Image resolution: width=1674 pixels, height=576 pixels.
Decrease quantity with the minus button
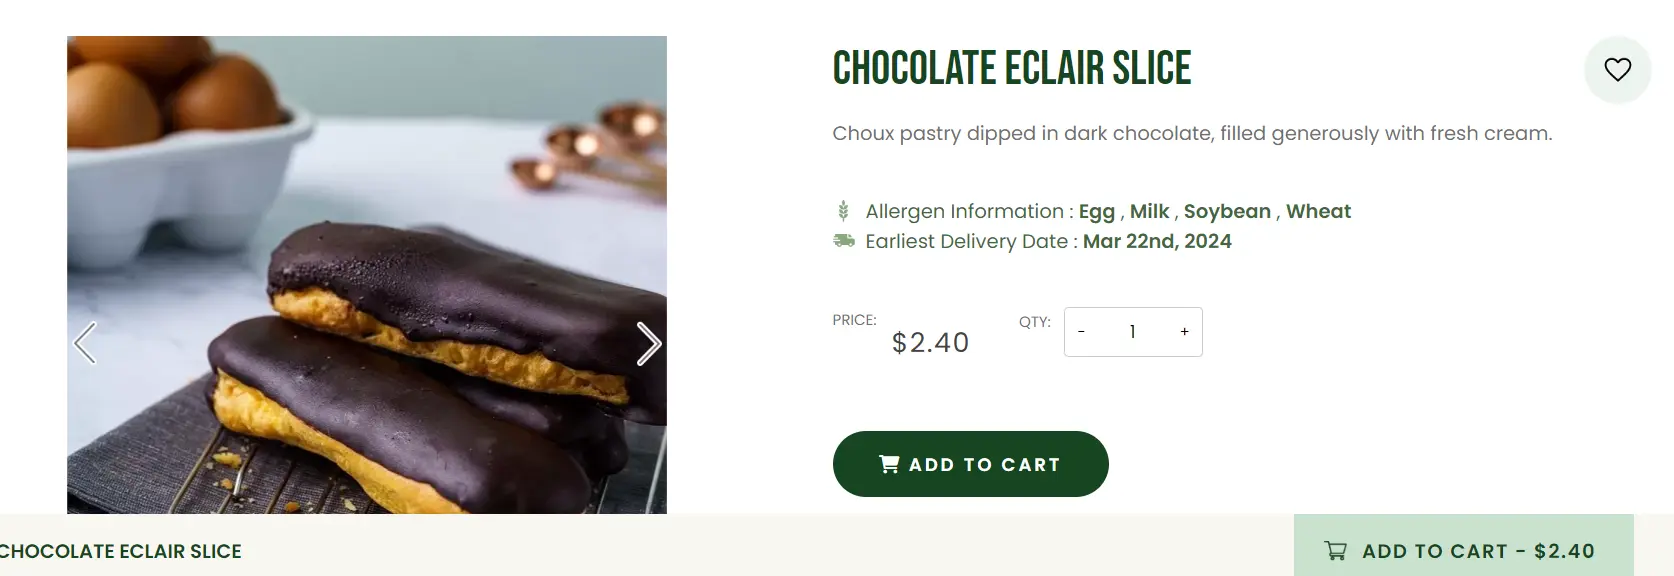click(1081, 332)
